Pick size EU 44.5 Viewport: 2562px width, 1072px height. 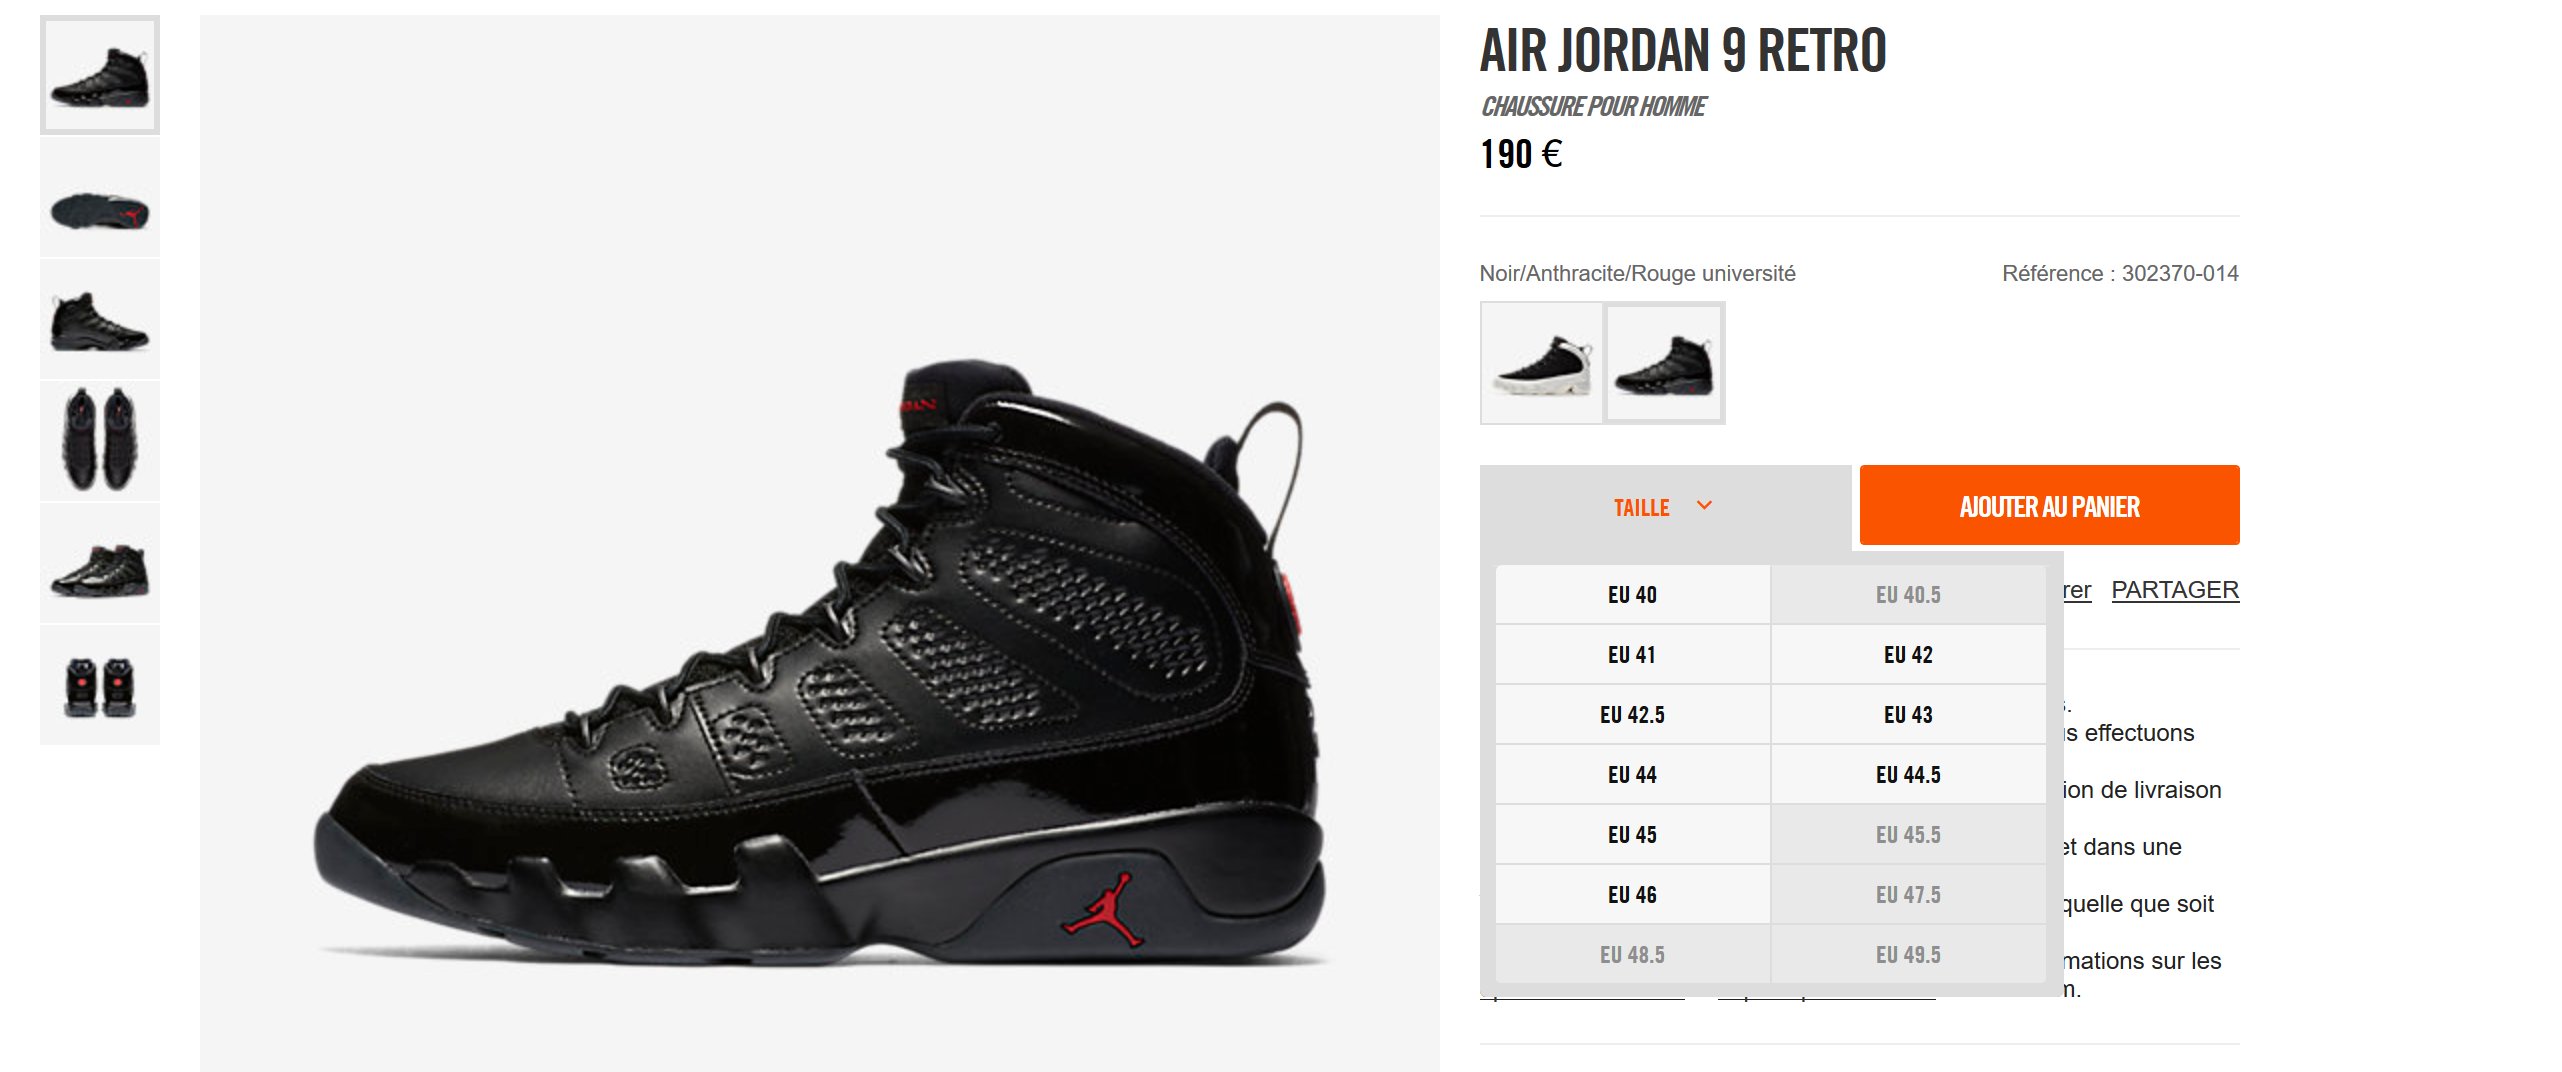click(x=1908, y=775)
